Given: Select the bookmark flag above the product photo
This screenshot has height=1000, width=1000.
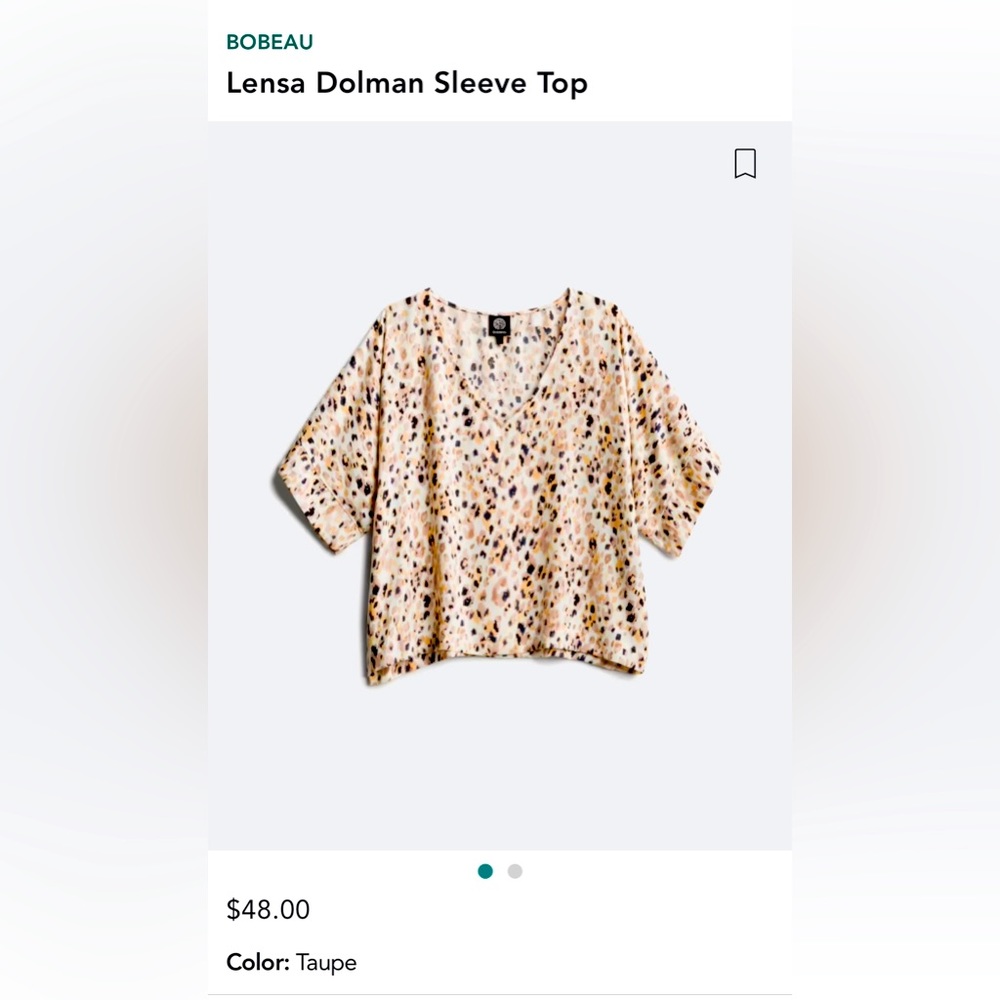Looking at the screenshot, I should [744, 163].
